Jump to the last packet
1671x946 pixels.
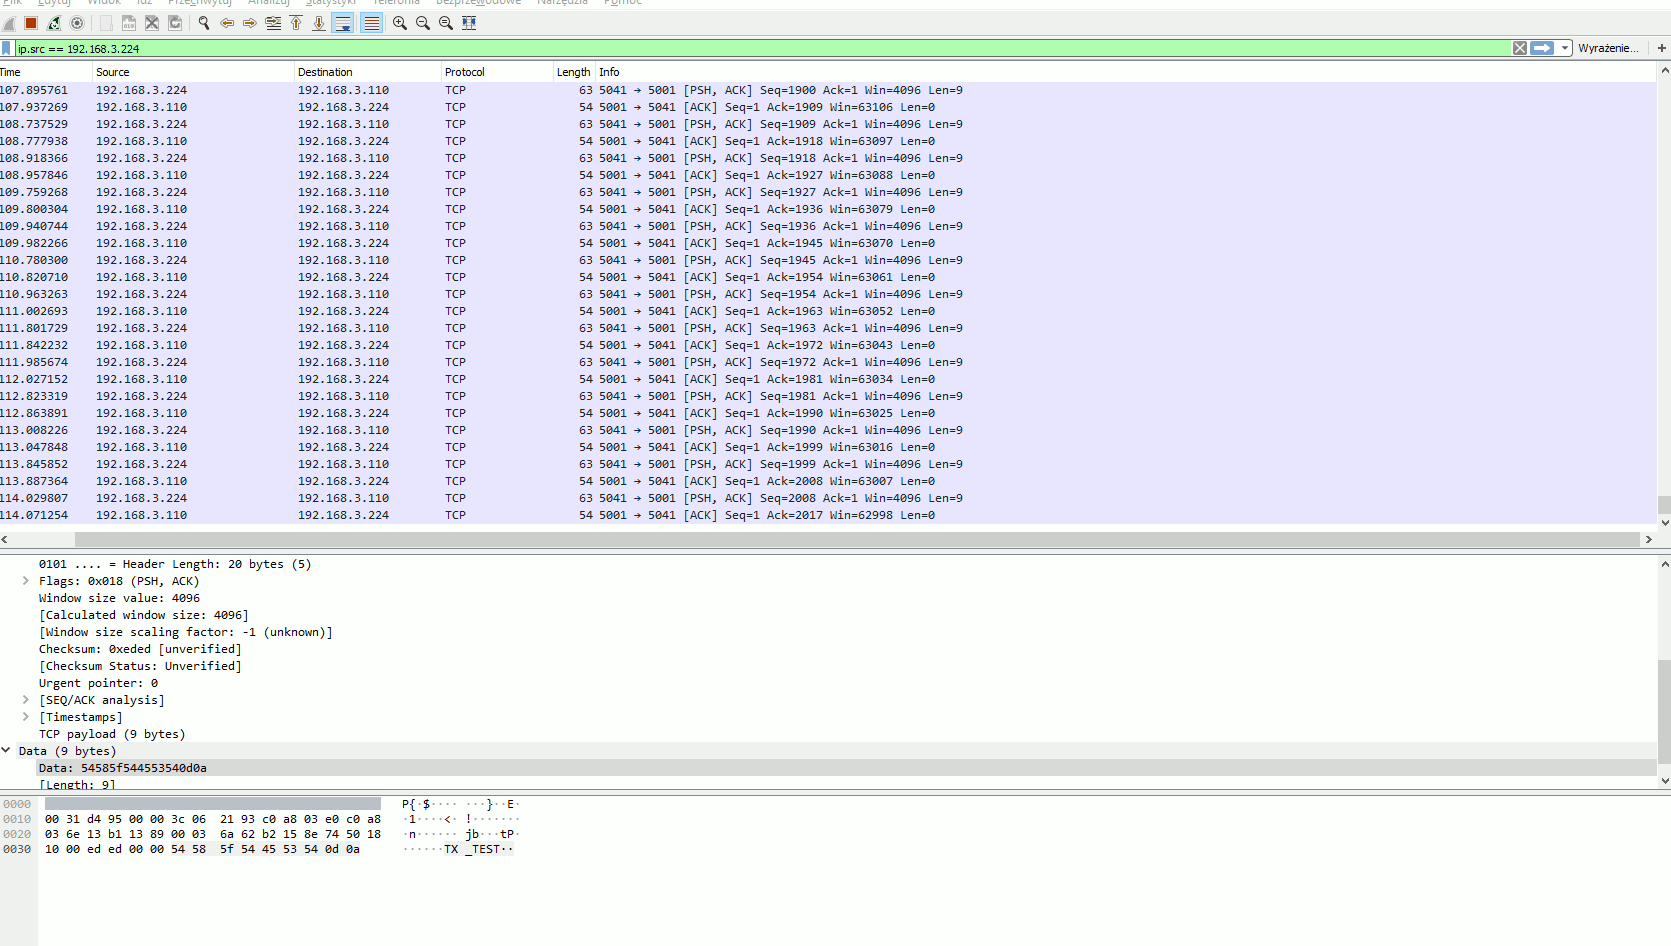pos(319,23)
